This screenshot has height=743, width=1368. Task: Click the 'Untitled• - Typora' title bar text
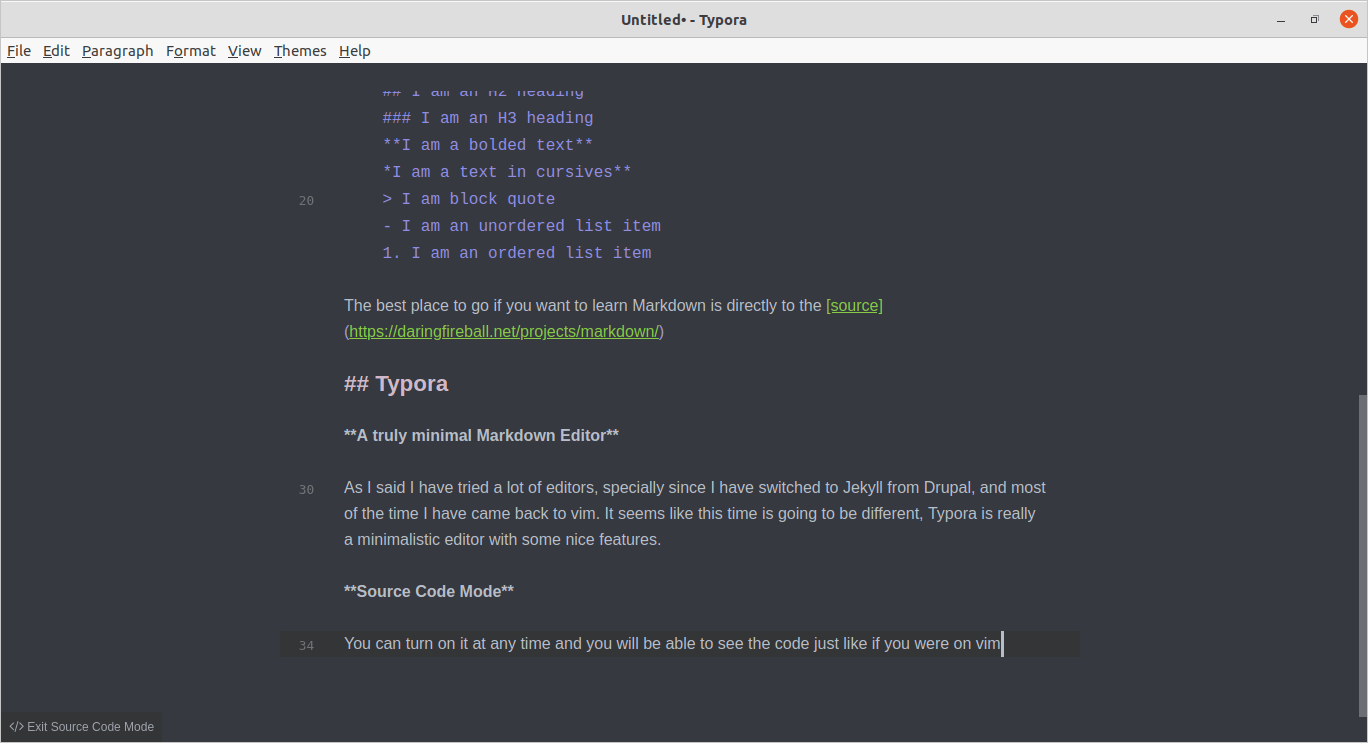pyautogui.click(x=684, y=20)
